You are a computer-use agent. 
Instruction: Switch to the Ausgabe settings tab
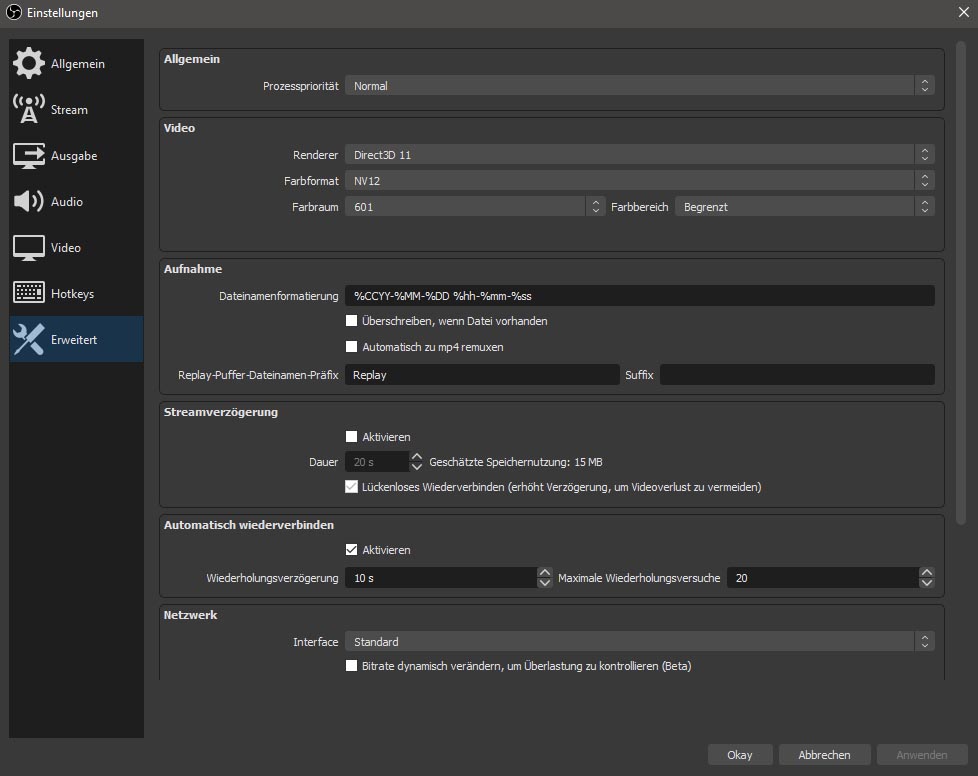pyautogui.click(x=76, y=156)
